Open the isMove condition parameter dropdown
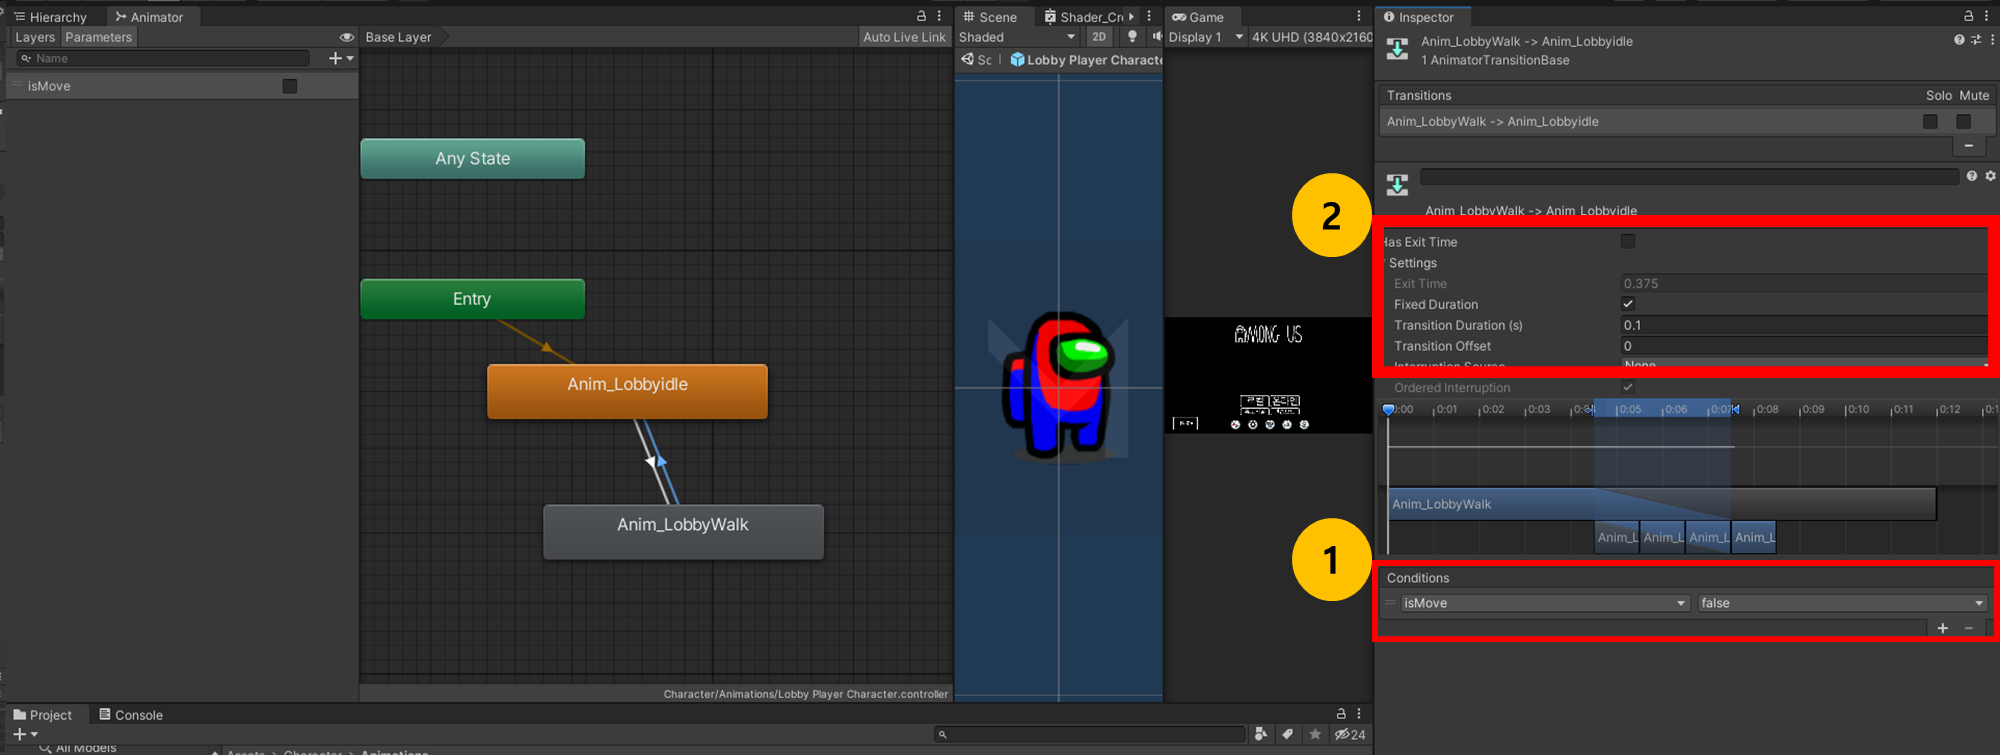 1544,603
